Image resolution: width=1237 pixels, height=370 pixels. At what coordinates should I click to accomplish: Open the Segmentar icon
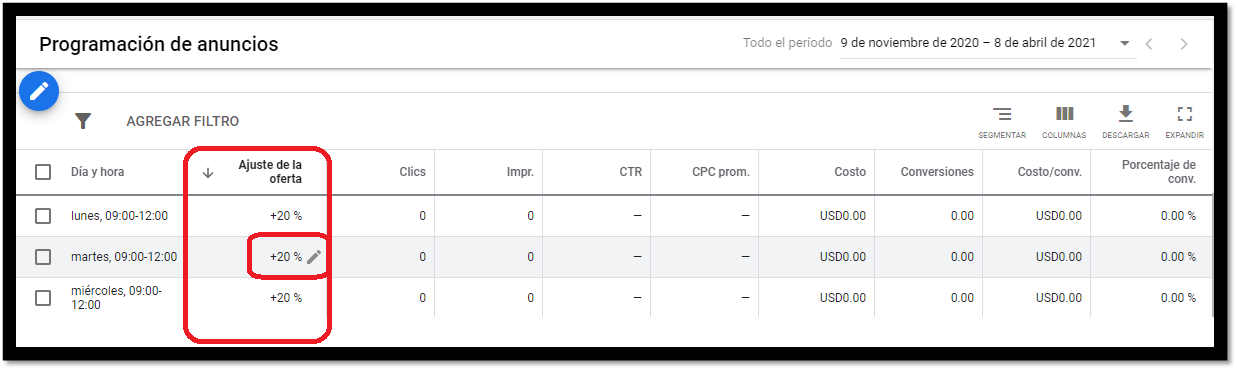point(1002,114)
